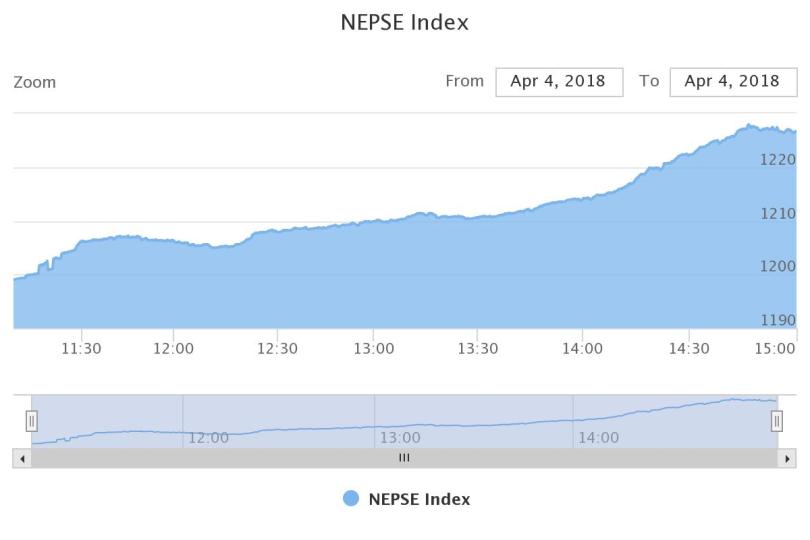This screenshot has height=540, width=810.
Task: Select the From date input field
Action: coord(559,82)
